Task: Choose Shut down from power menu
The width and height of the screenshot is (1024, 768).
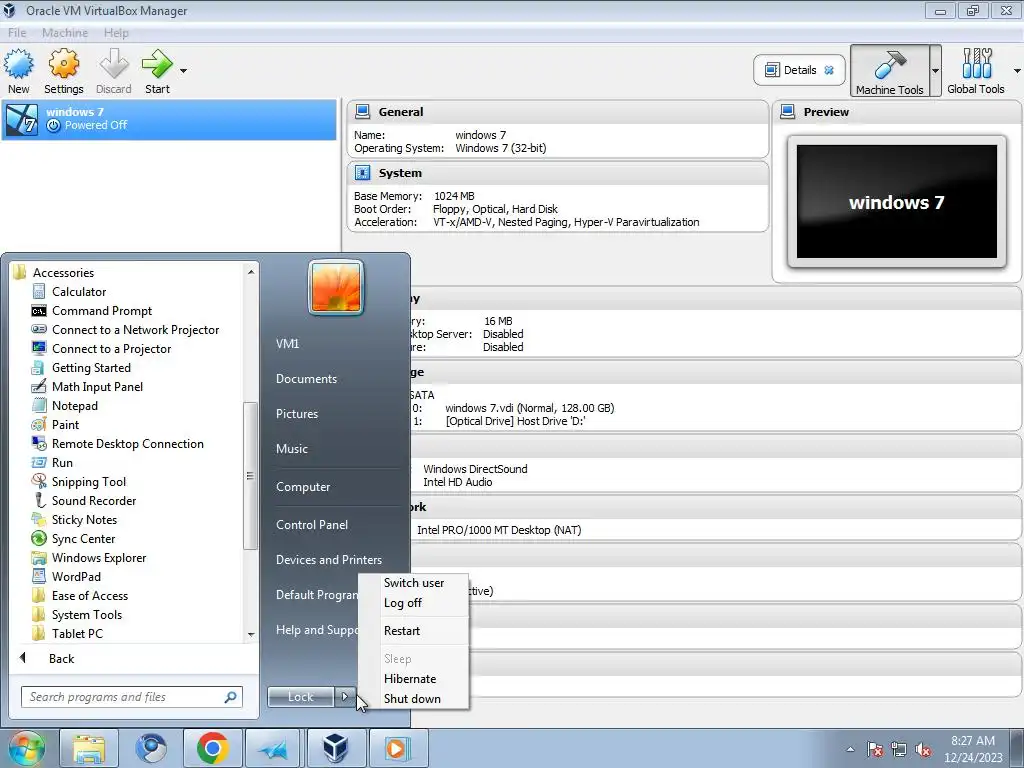Action: [413, 699]
